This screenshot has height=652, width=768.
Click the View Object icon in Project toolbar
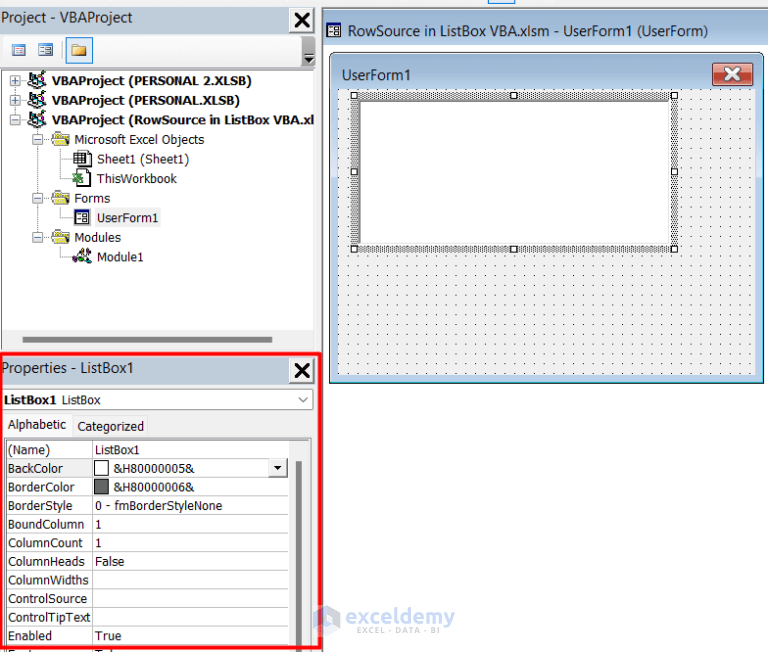(46, 50)
